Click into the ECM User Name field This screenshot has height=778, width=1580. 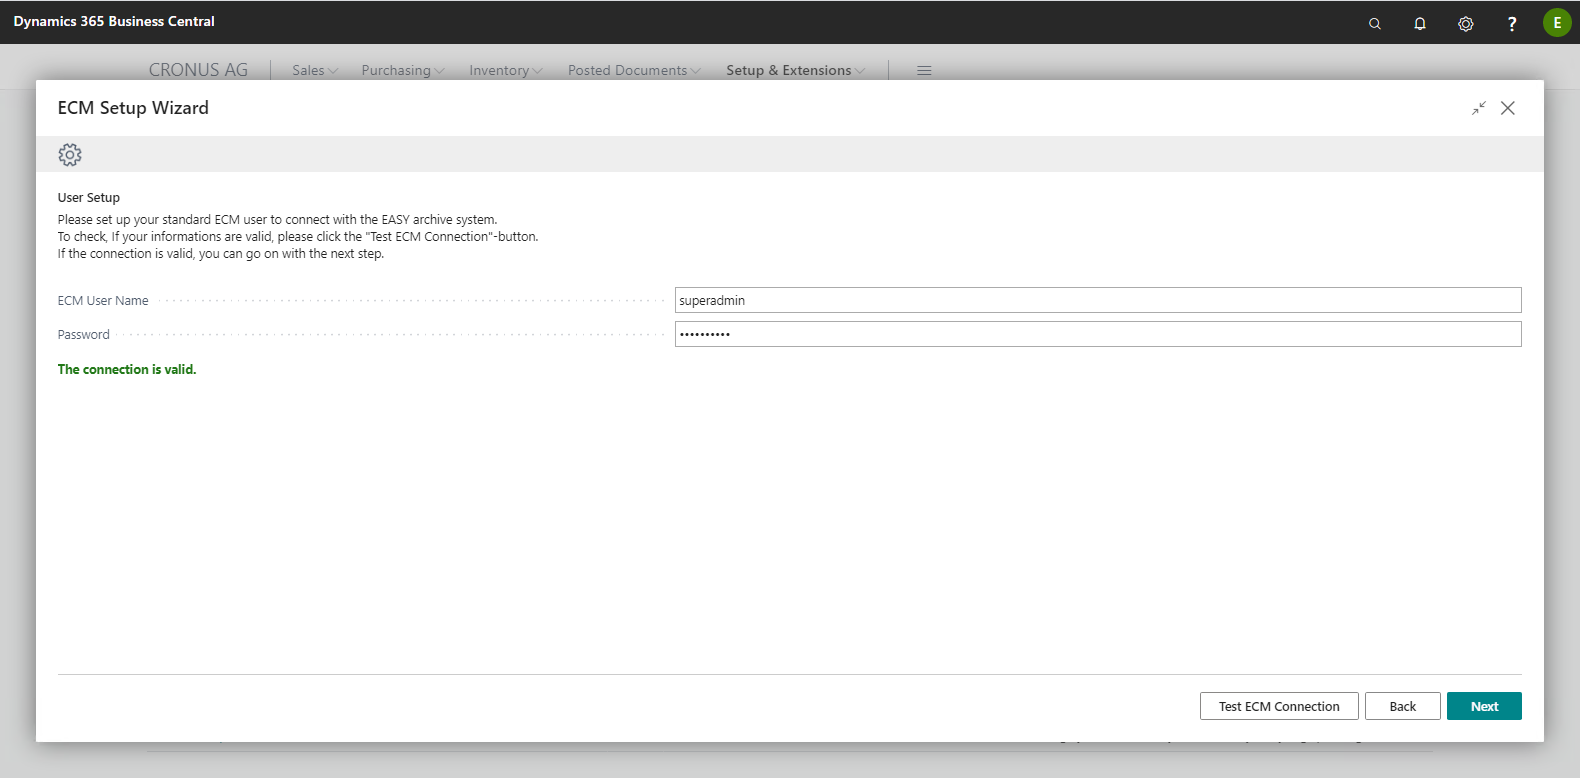coord(1097,300)
